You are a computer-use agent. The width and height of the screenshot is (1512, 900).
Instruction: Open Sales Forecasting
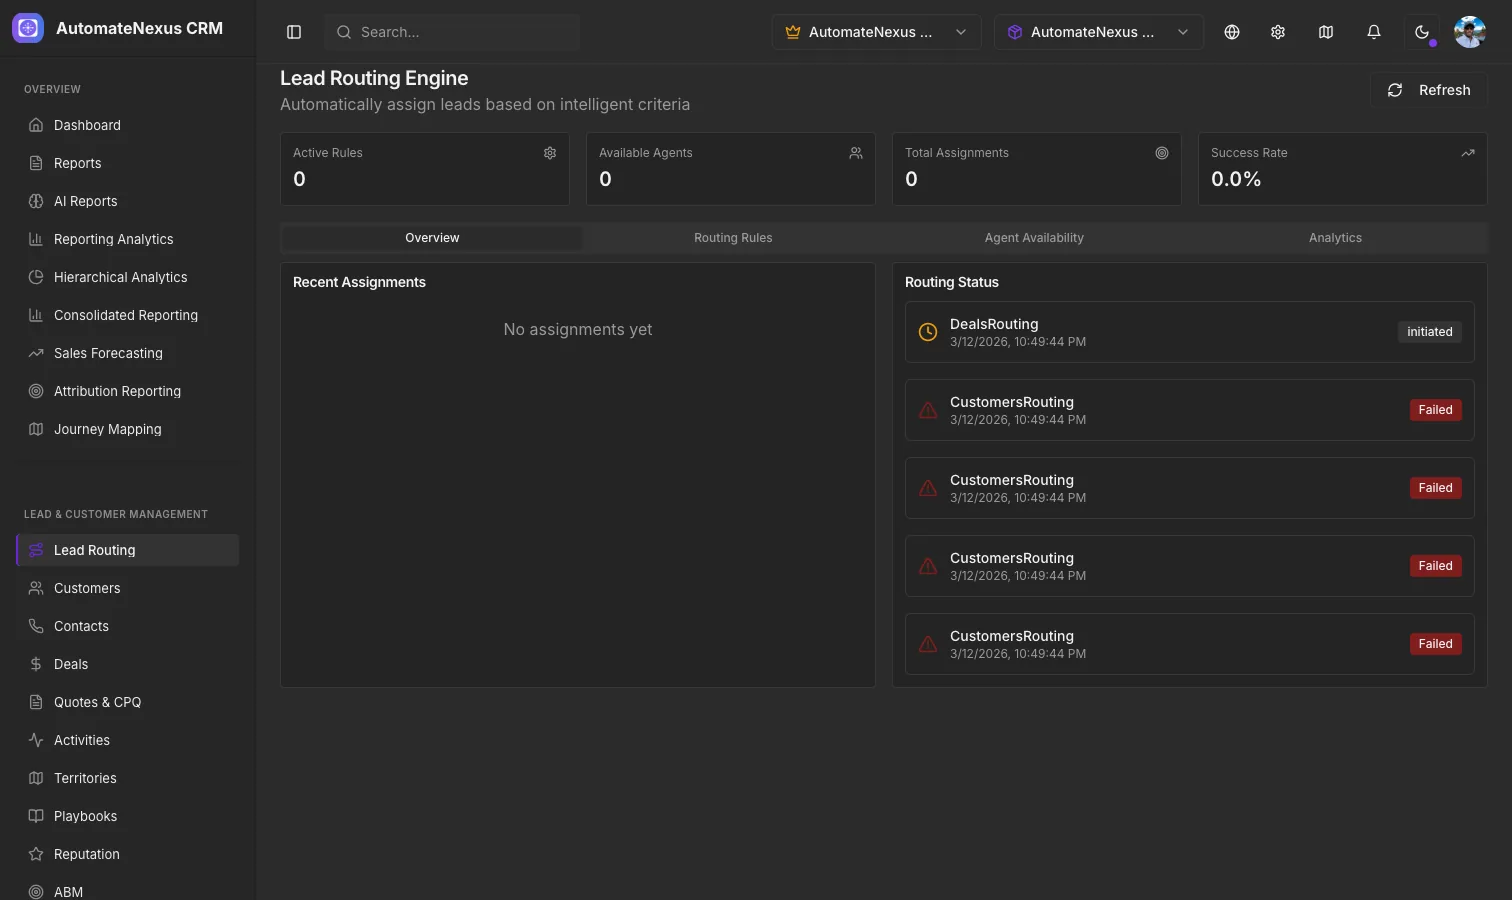tap(128, 353)
